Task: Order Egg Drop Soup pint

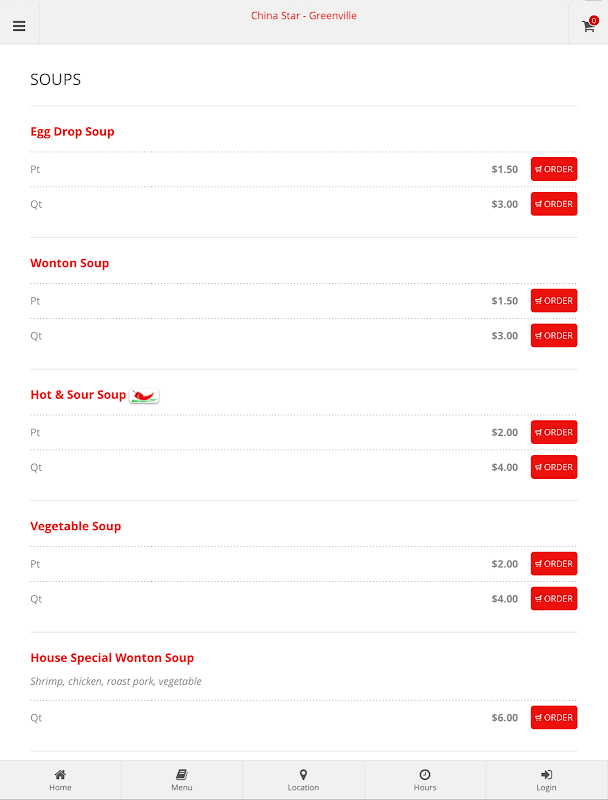Action: click(554, 169)
